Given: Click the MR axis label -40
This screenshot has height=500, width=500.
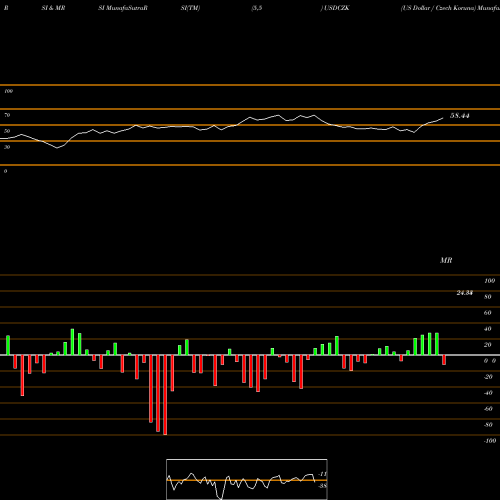Looking at the screenshot, I should (x=488, y=393).
